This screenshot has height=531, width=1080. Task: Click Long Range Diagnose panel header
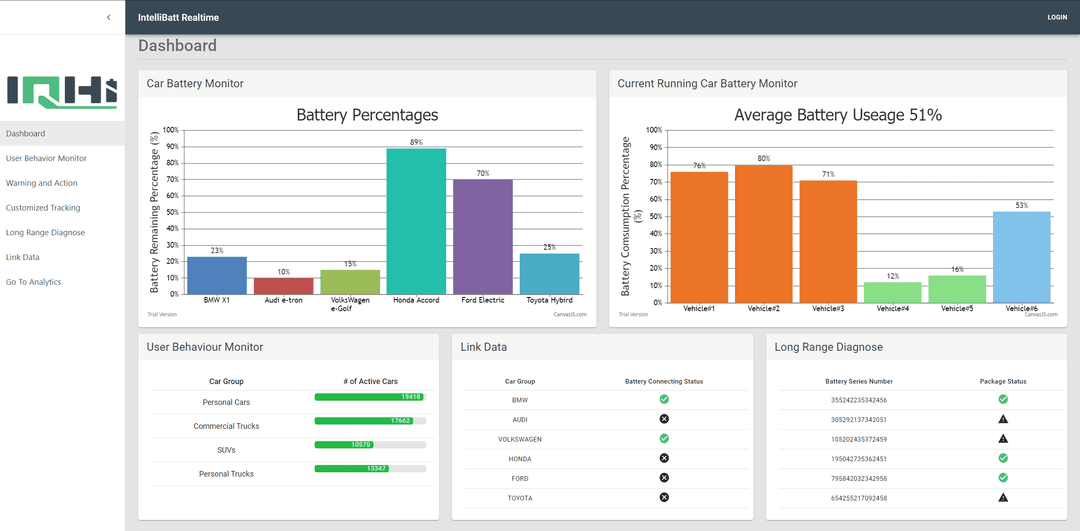click(916, 347)
